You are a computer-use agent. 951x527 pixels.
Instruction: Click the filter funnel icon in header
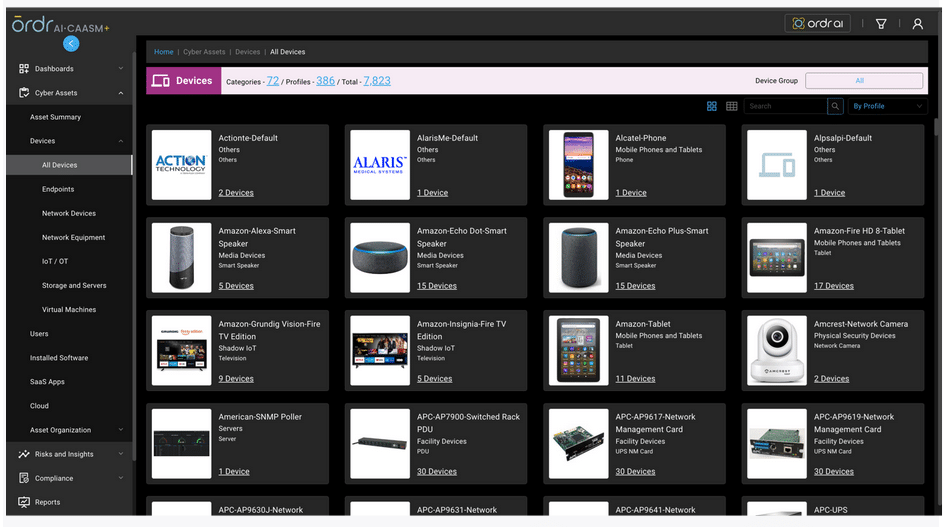pyautogui.click(x=881, y=24)
